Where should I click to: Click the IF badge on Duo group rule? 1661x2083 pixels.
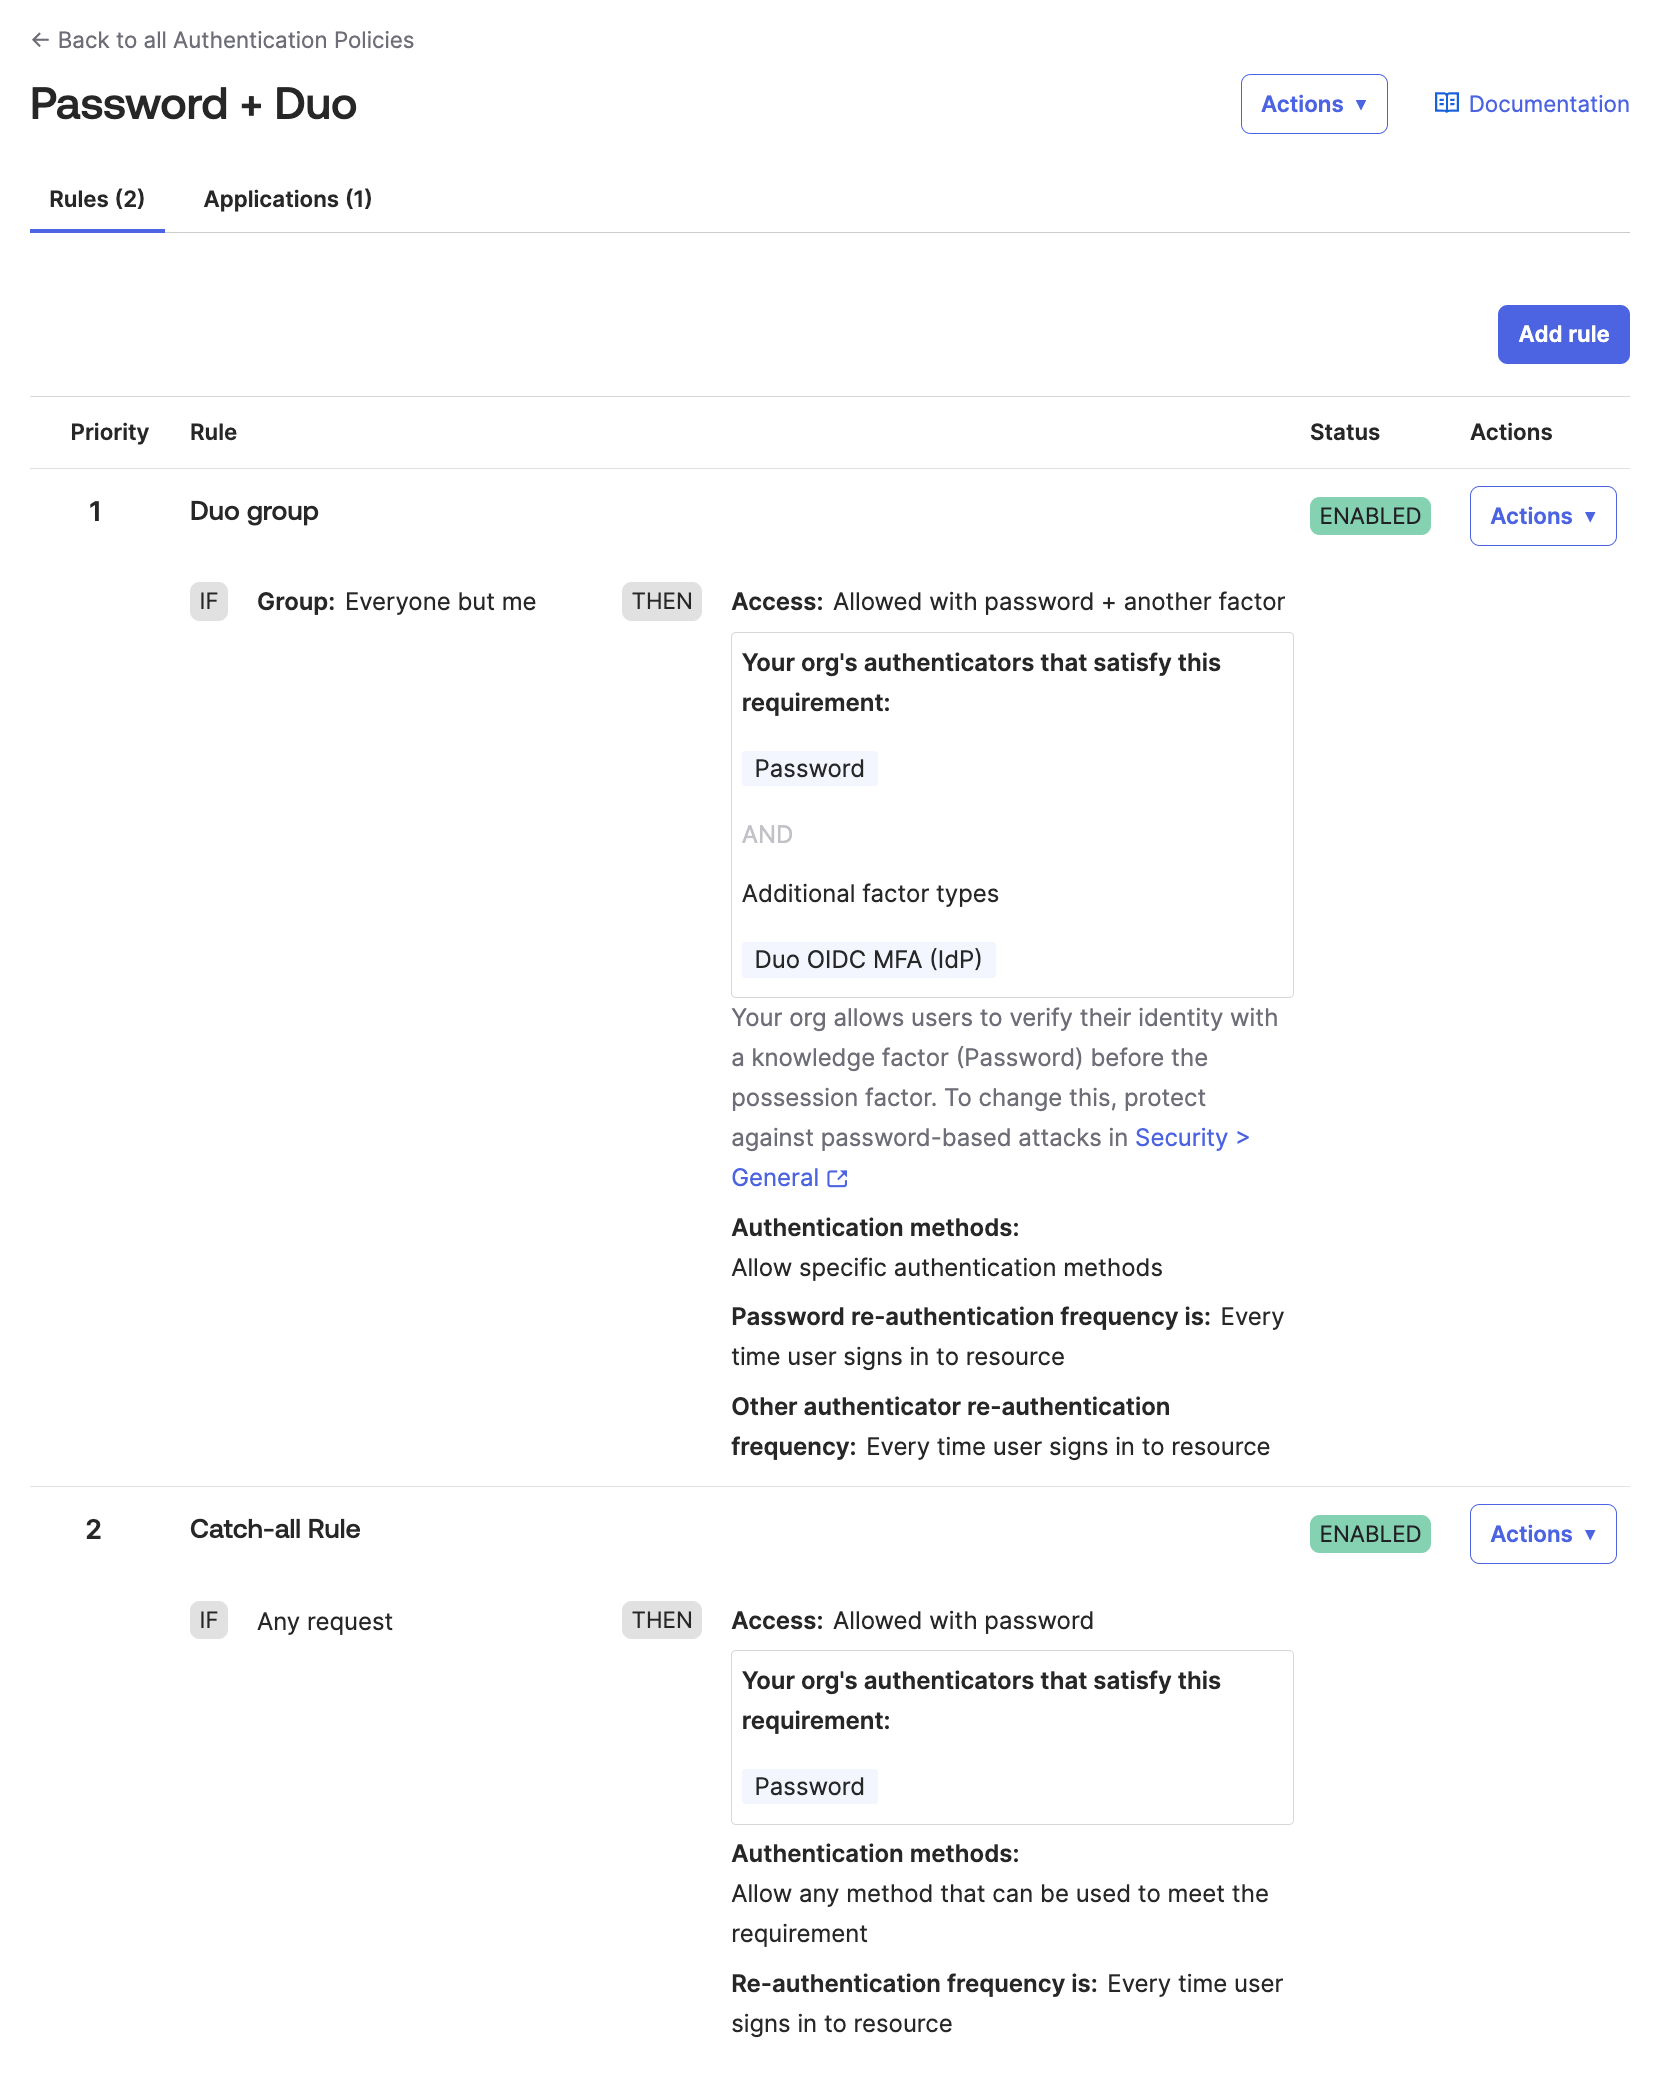pos(209,601)
